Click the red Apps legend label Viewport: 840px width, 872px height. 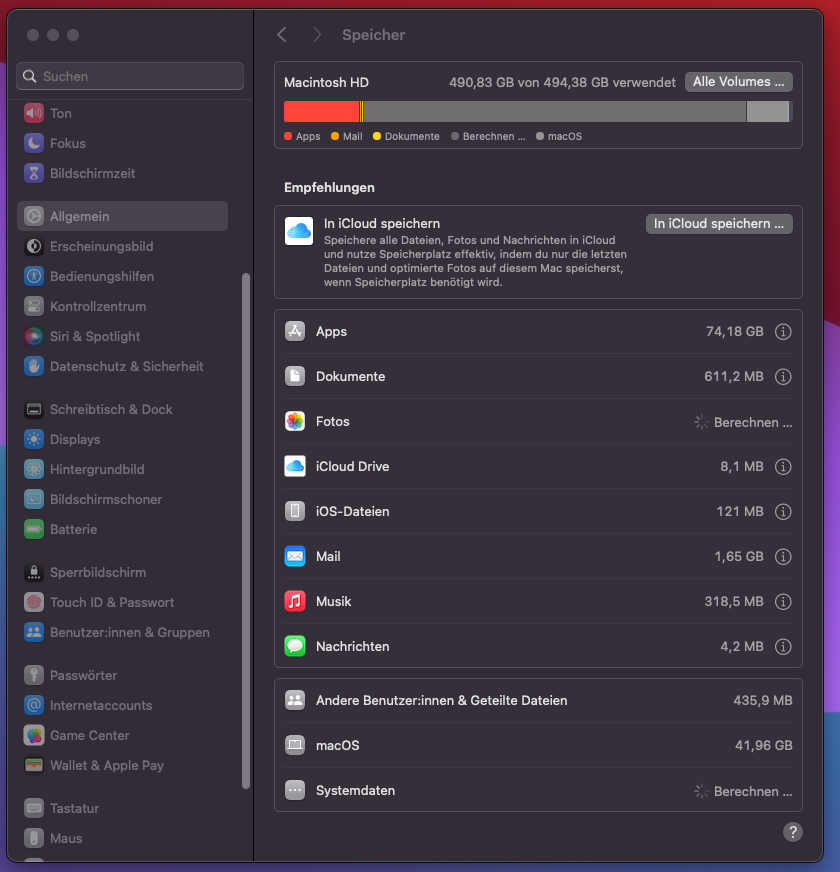[x=302, y=137]
